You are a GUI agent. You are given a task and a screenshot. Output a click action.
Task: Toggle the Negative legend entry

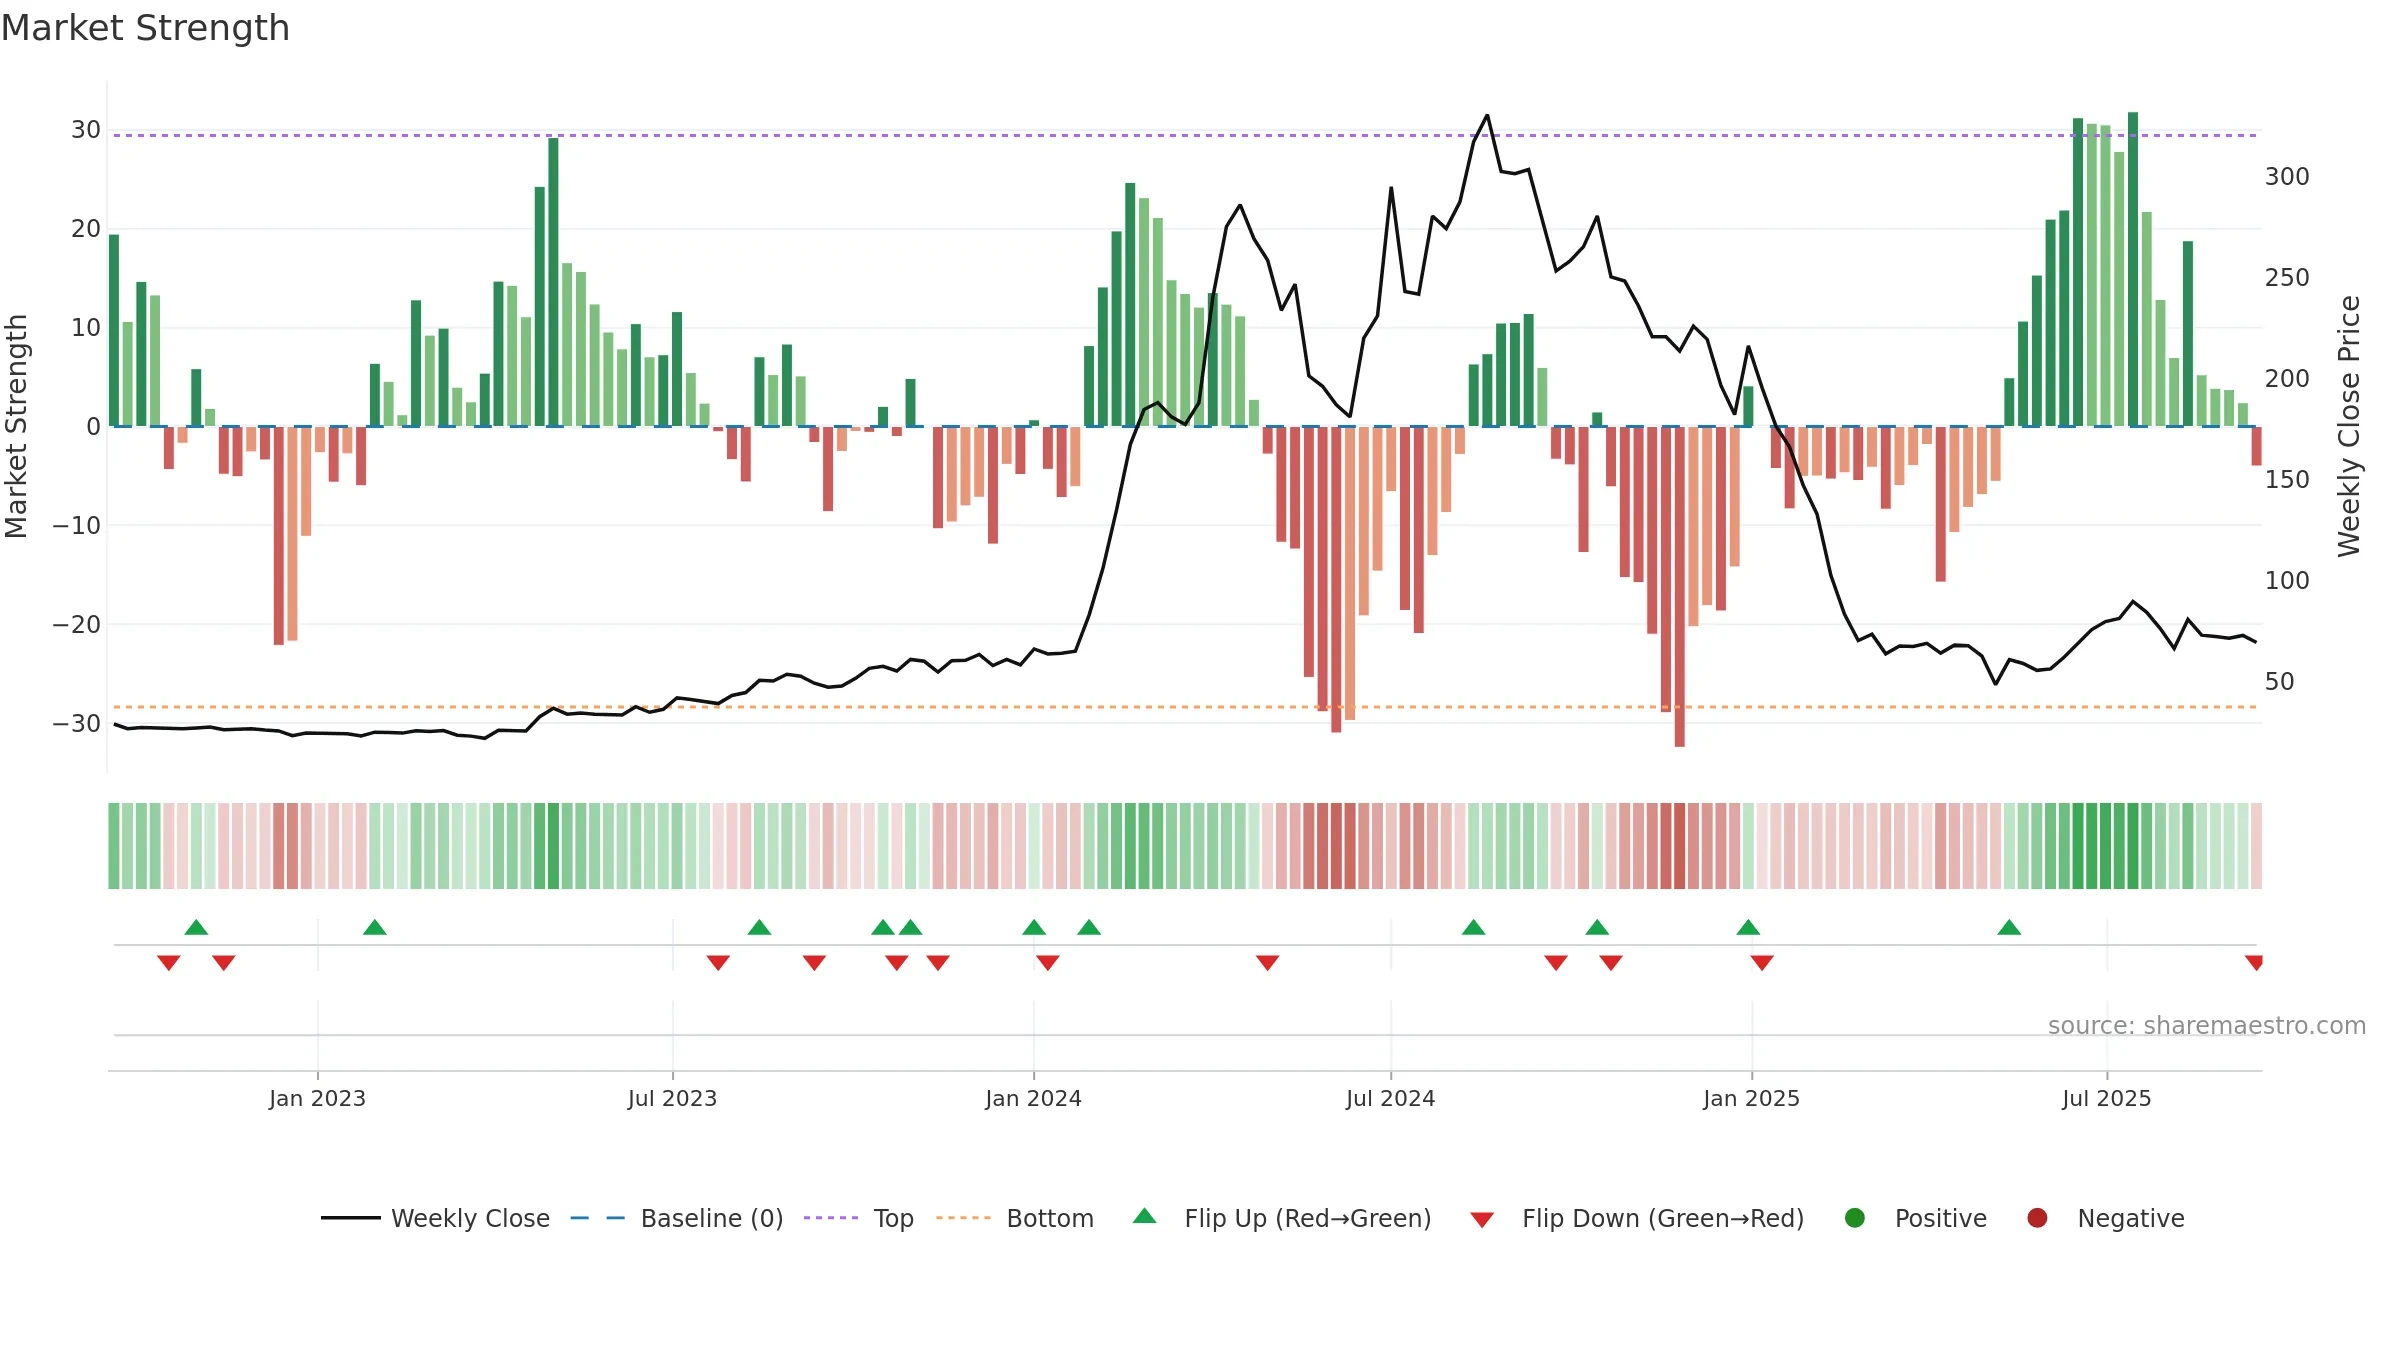click(2105, 1218)
